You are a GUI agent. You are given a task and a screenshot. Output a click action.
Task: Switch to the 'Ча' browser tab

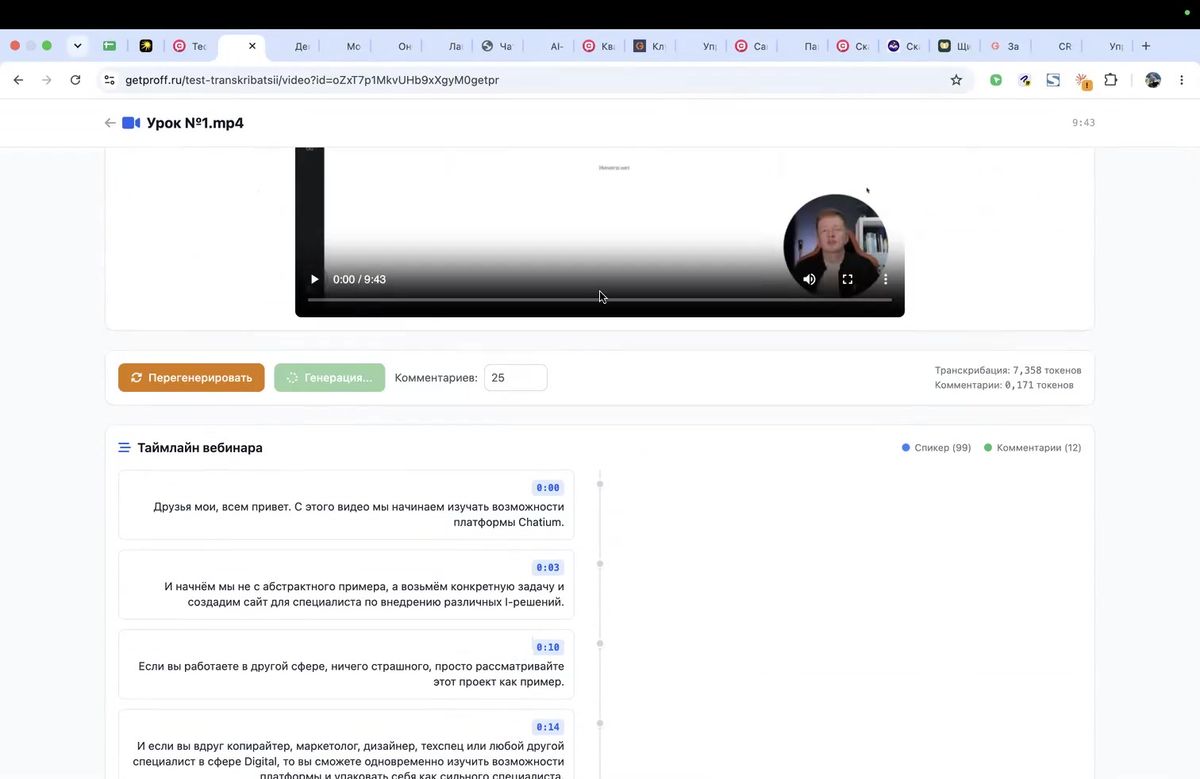coord(497,46)
